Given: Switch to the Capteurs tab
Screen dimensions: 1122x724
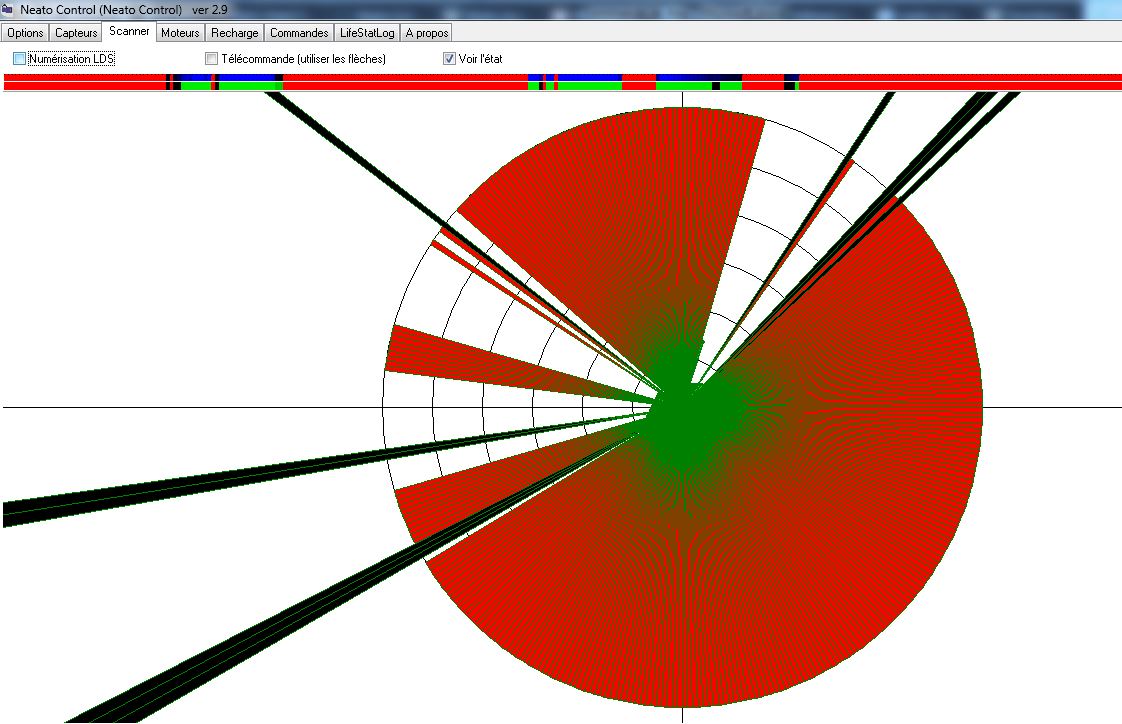Looking at the screenshot, I should 76,33.
